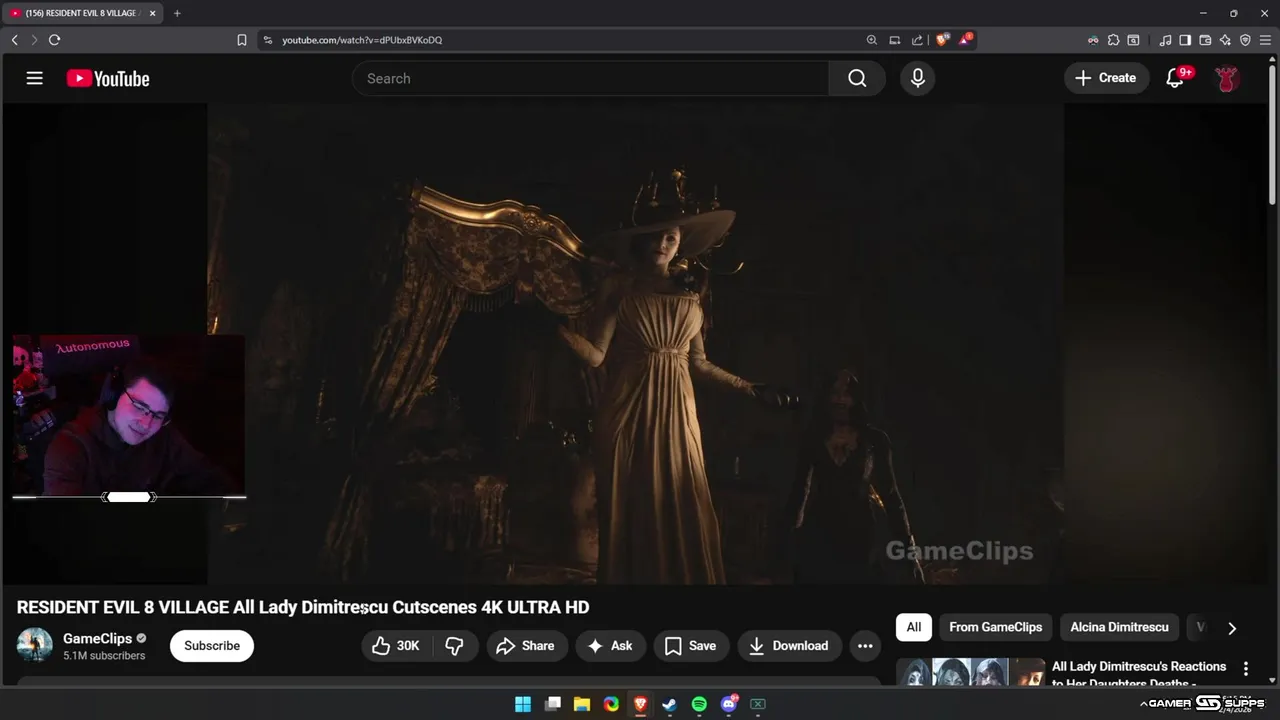
Task: Open the GameClips channel name link
Action: (97, 638)
